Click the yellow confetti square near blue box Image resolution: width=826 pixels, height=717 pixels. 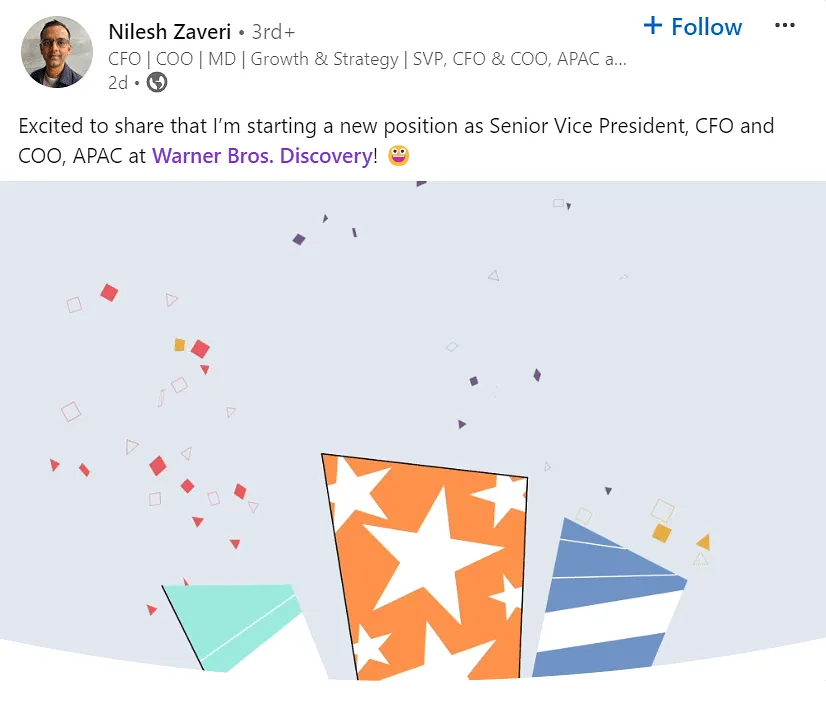[661, 533]
